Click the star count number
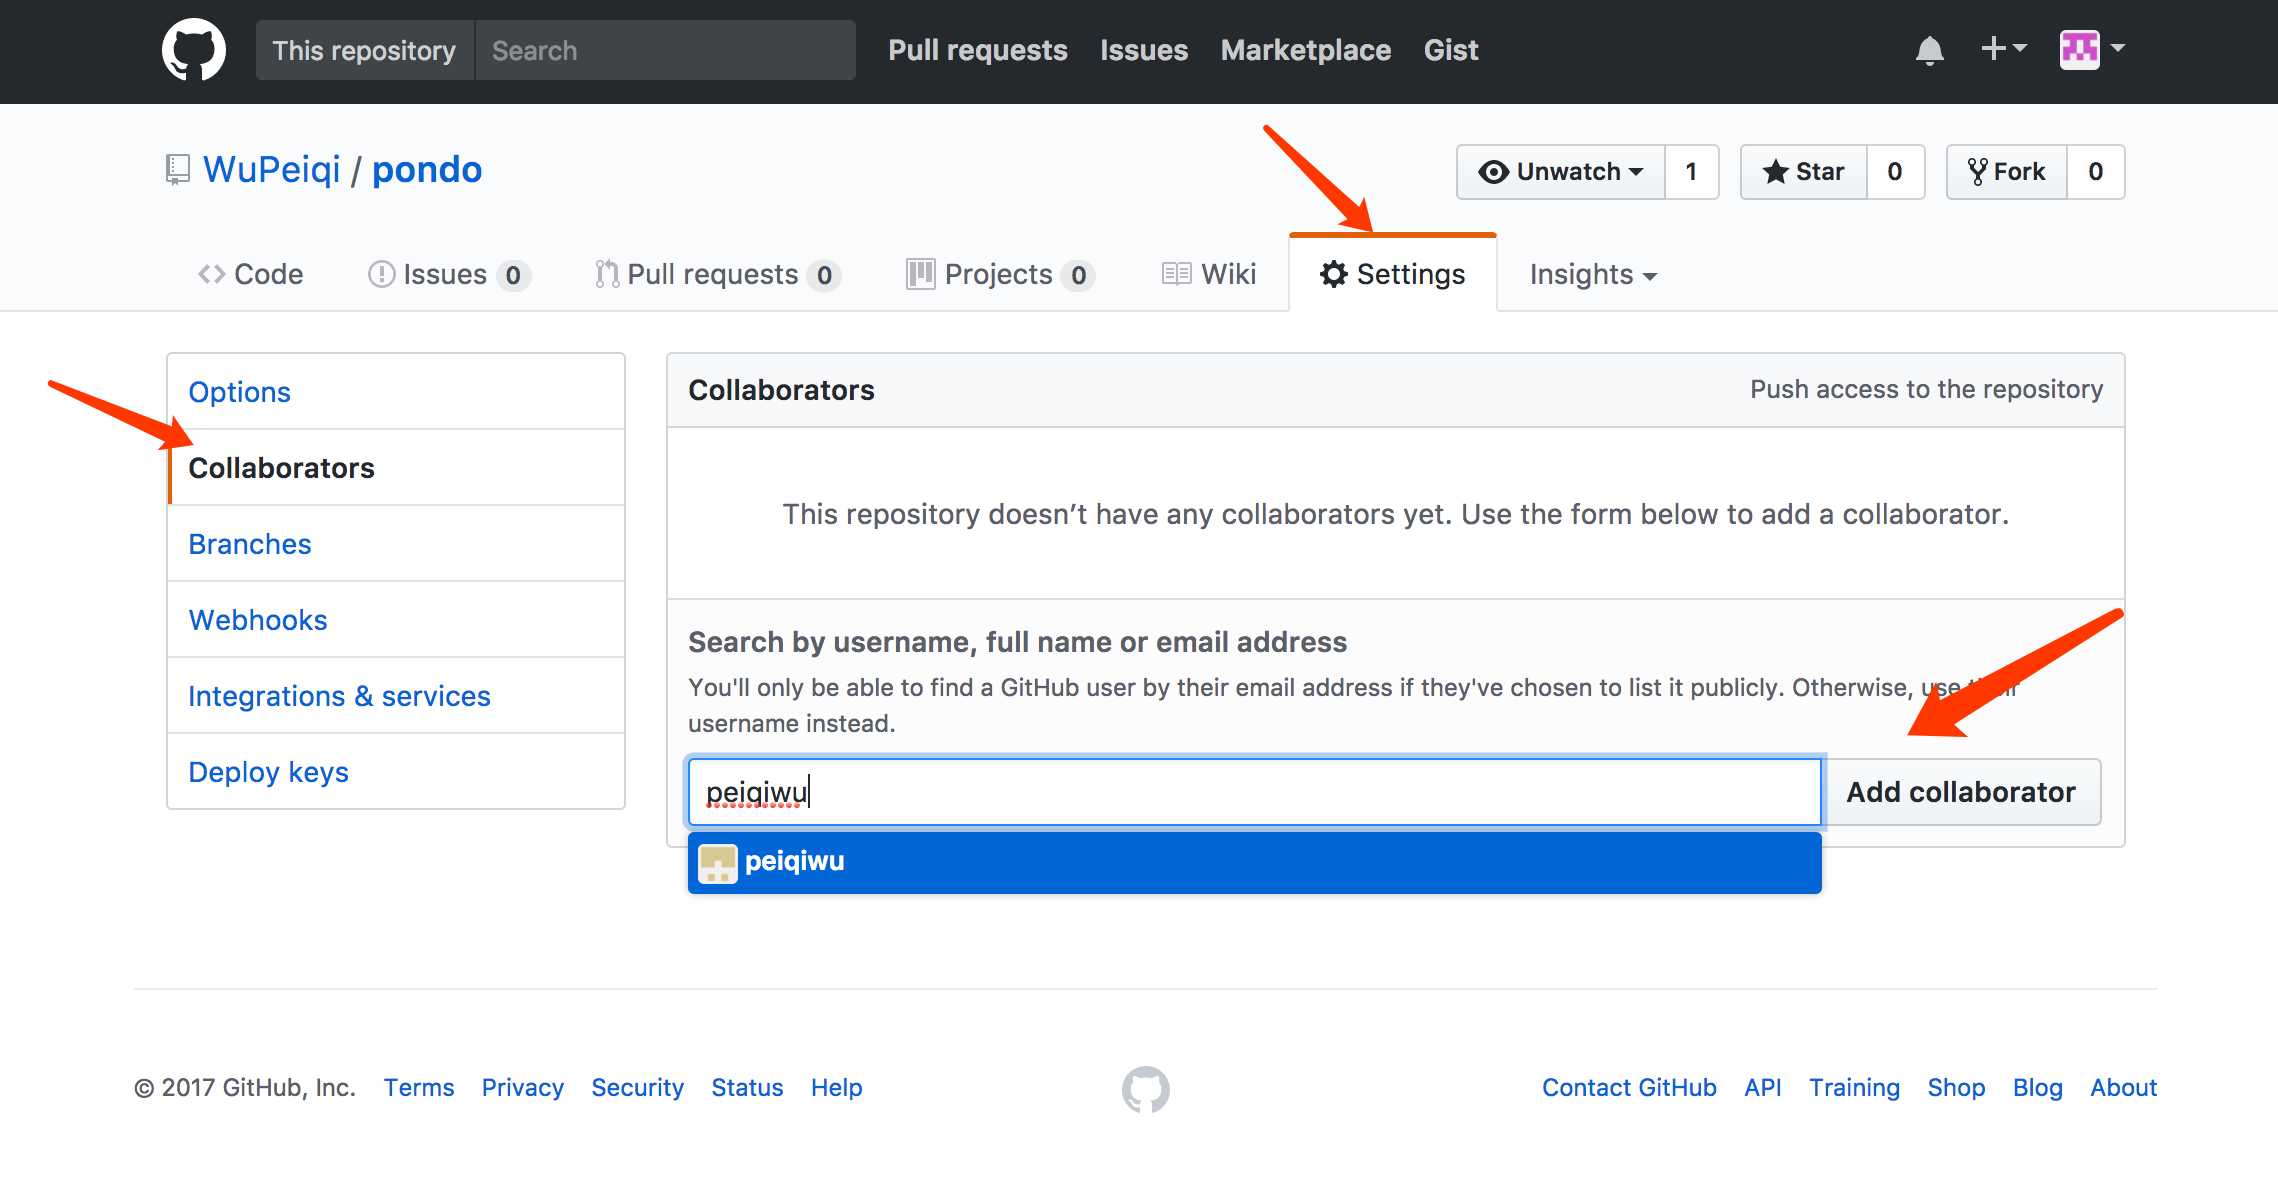This screenshot has height=1184, width=2278. [x=1894, y=172]
